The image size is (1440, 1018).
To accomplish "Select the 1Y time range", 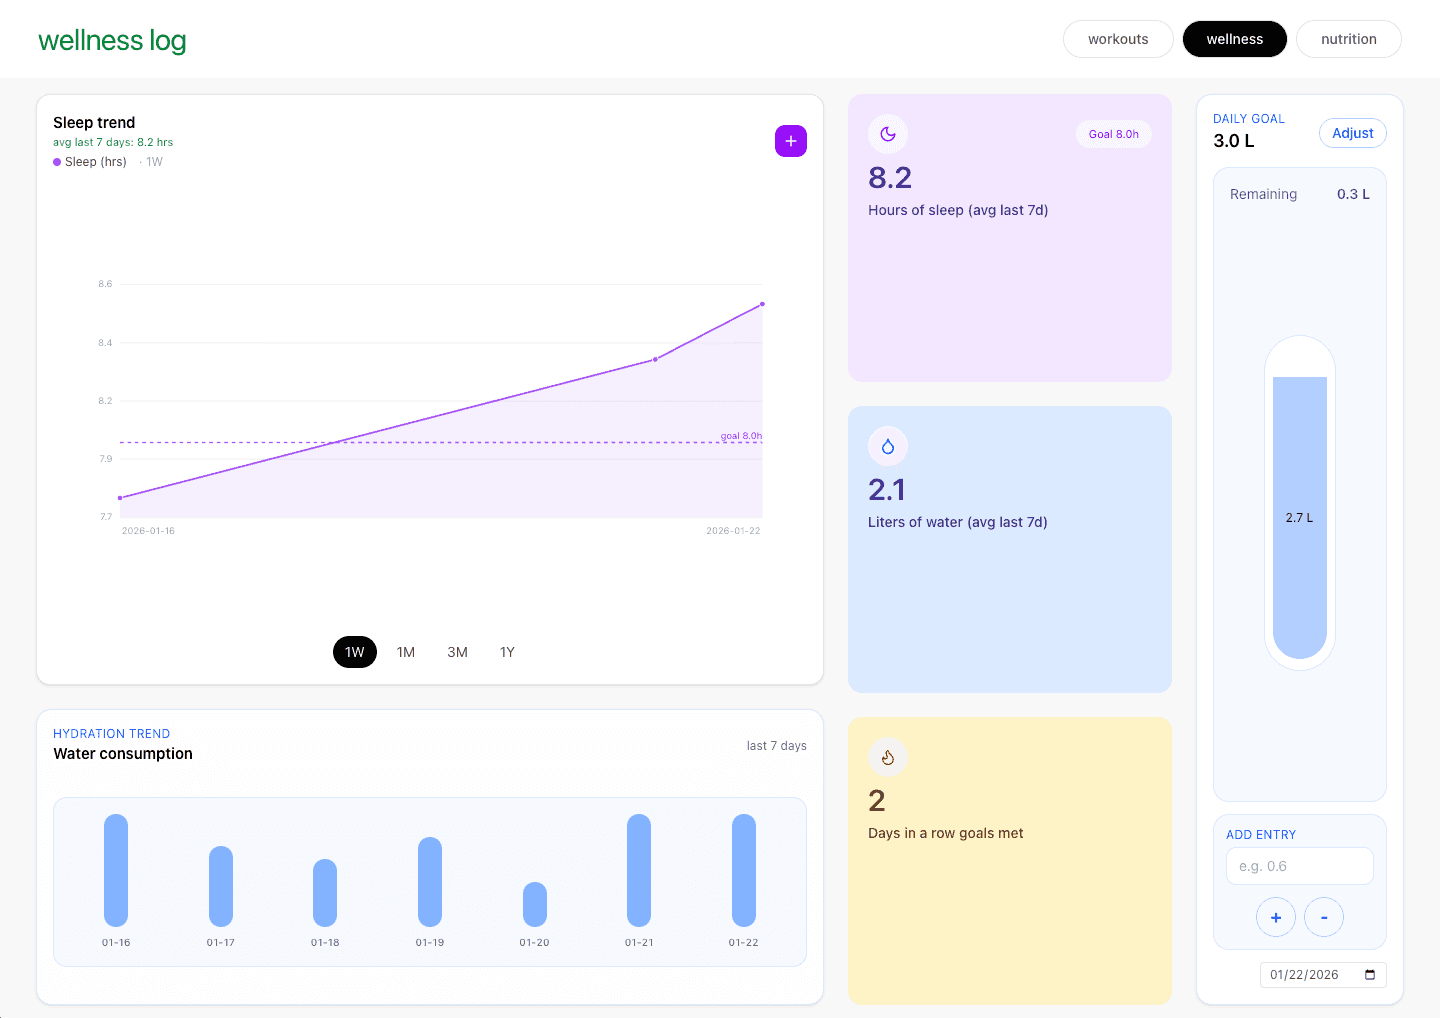I will (507, 651).
